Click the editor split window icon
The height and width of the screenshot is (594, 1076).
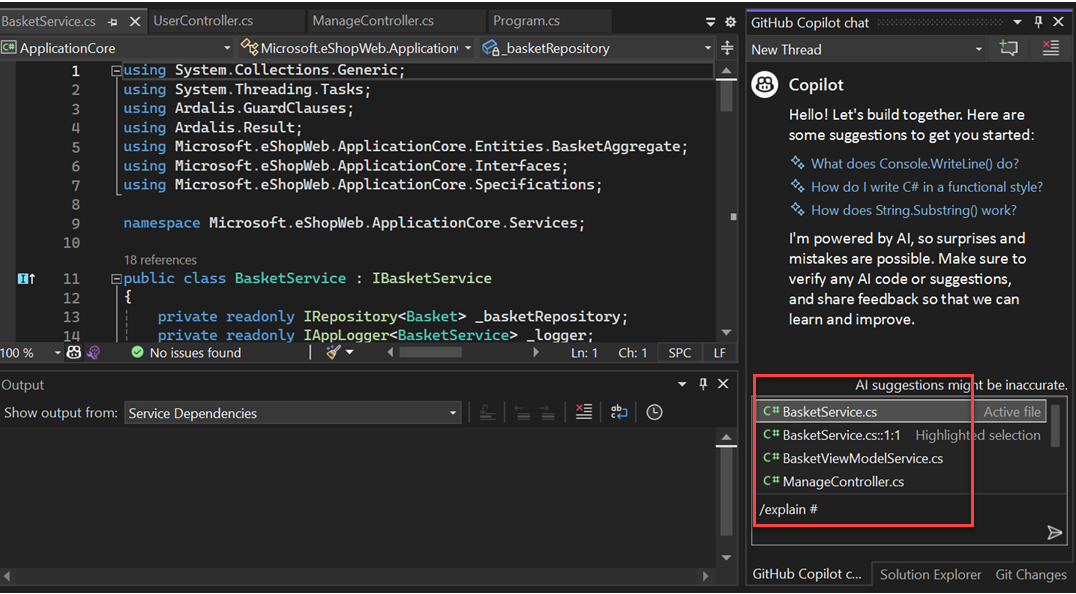coord(727,49)
